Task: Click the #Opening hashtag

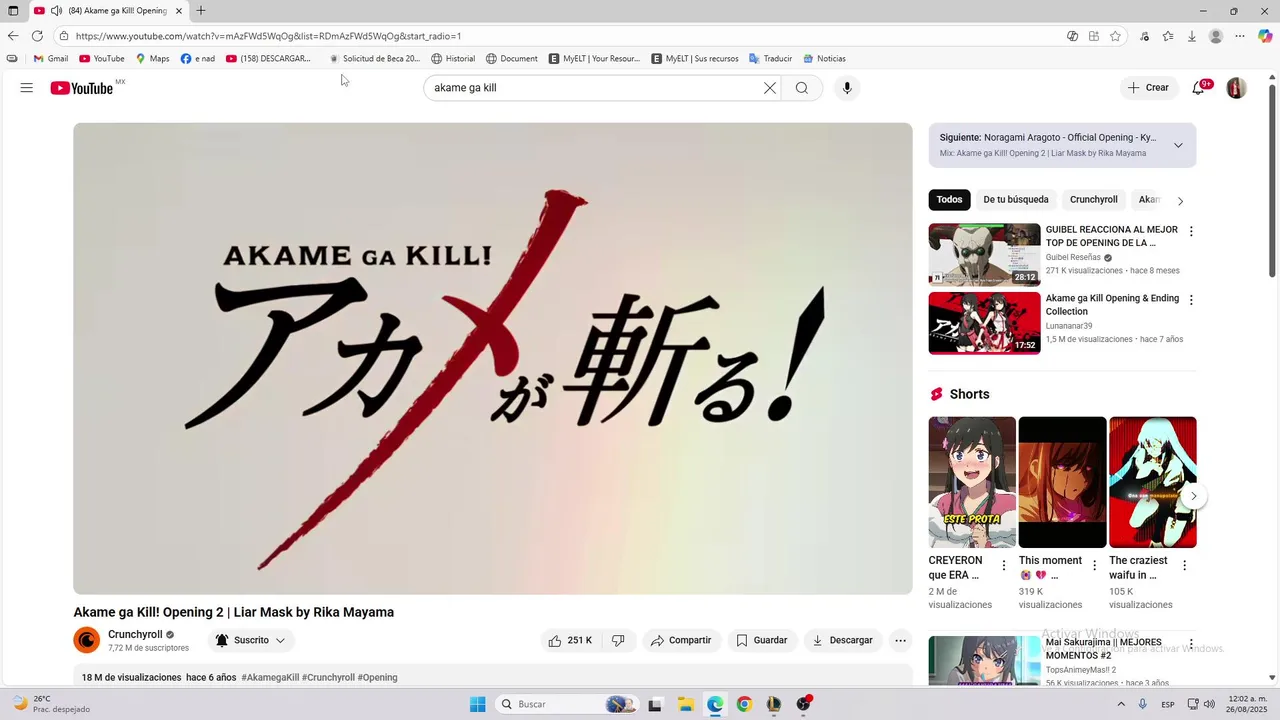Action: pyautogui.click(x=377, y=677)
